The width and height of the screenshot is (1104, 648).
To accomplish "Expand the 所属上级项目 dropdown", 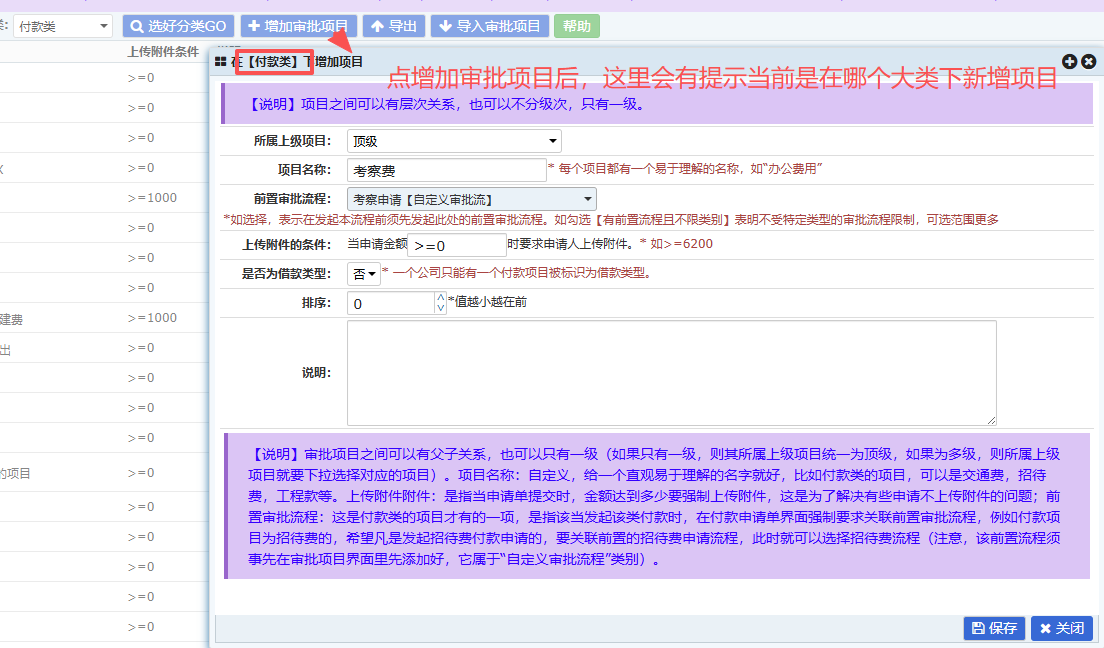I will tap(454, 141).
